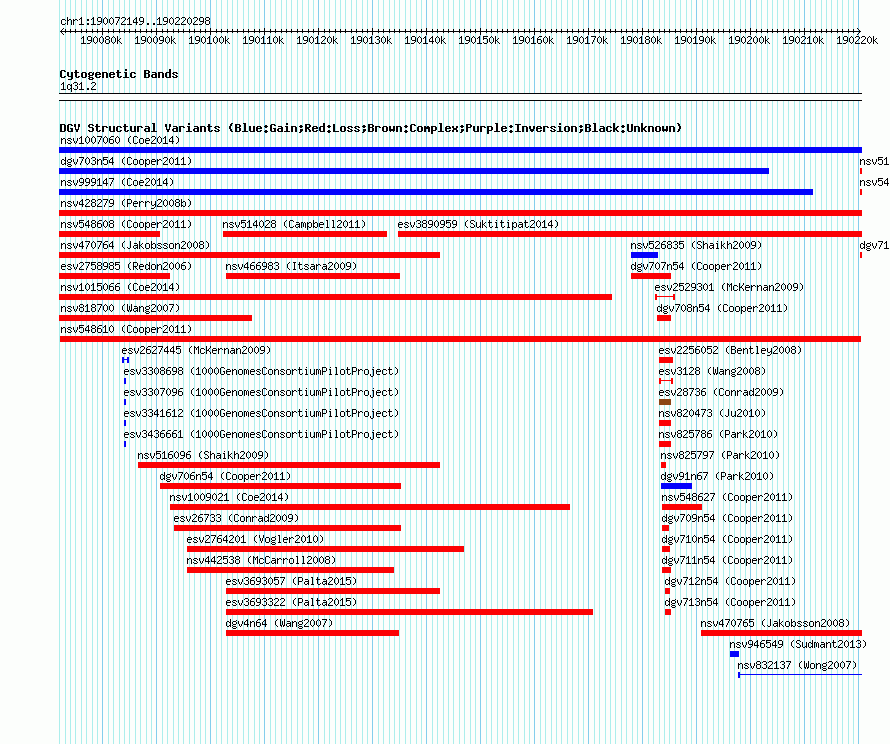Click dgv712n54 (Cooper2011) label
This screenshot has height=744, width=890.
coord(730,581)
